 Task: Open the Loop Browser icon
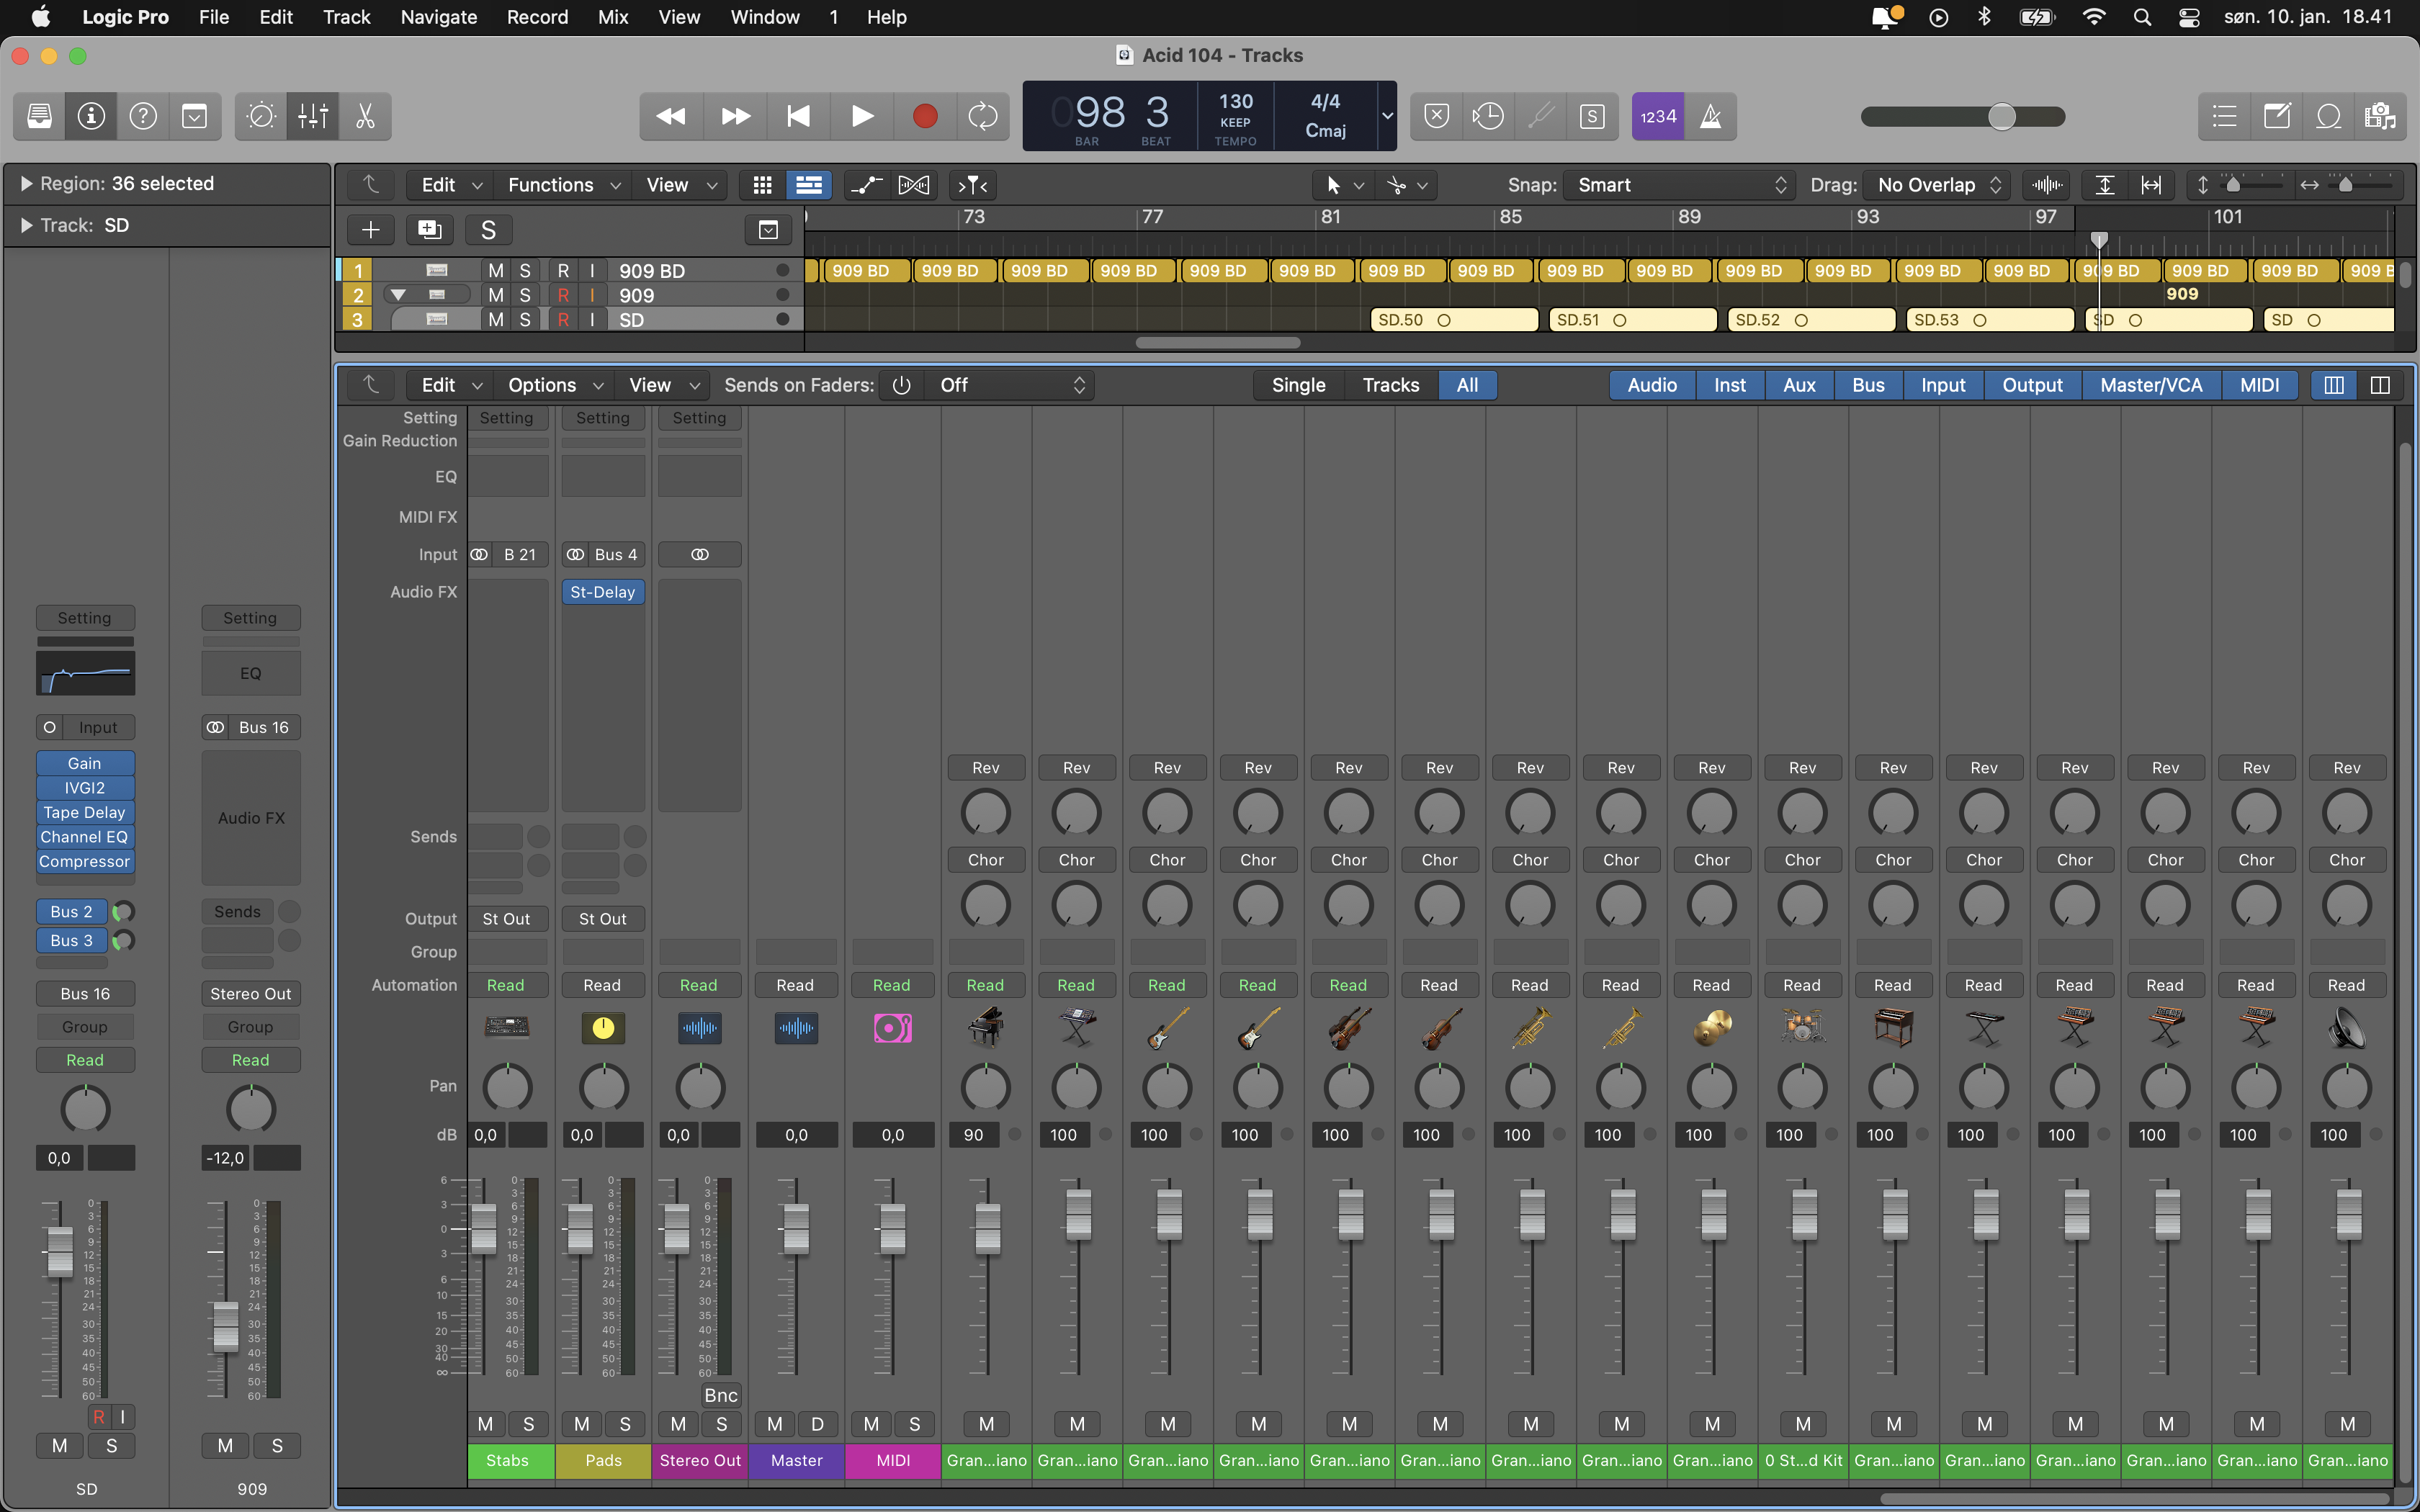coord(2328,117)
